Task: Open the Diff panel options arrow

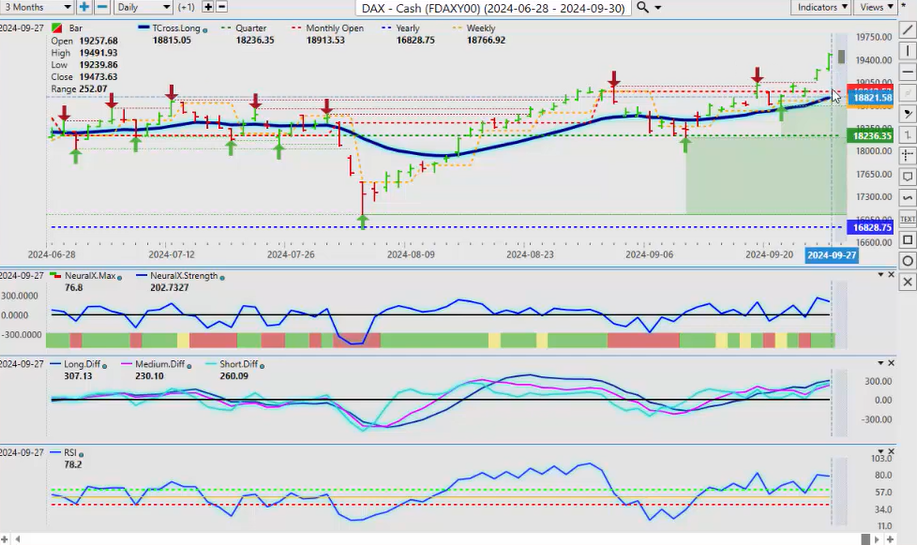Action: (881, 363)
